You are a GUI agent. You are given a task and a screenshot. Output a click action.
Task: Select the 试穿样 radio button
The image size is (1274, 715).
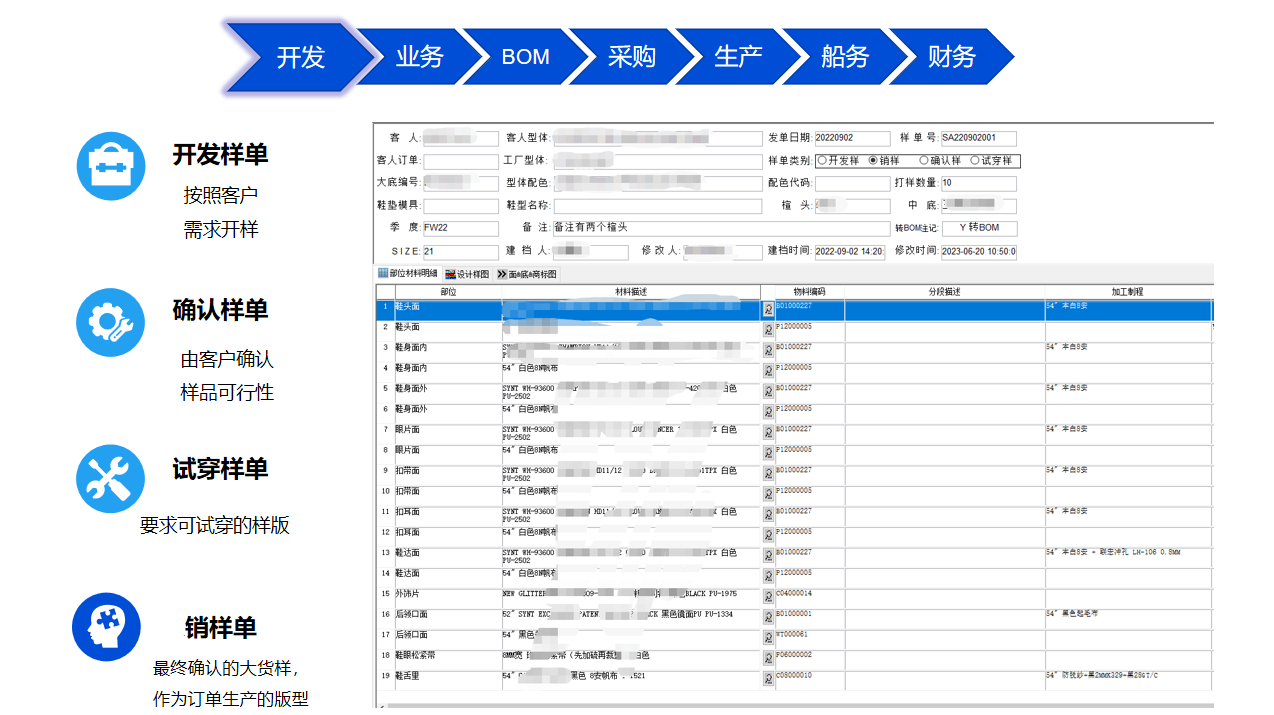pos(975,160)
